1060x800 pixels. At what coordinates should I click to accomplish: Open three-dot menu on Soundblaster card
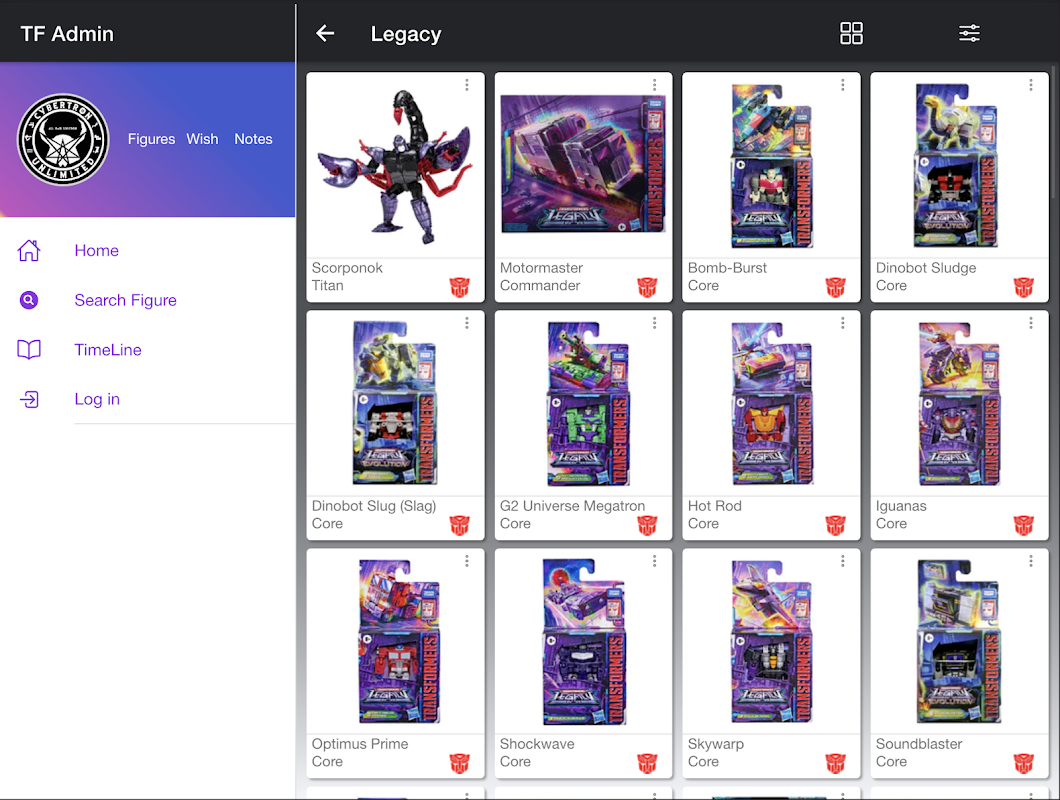tap(1030, 561)
